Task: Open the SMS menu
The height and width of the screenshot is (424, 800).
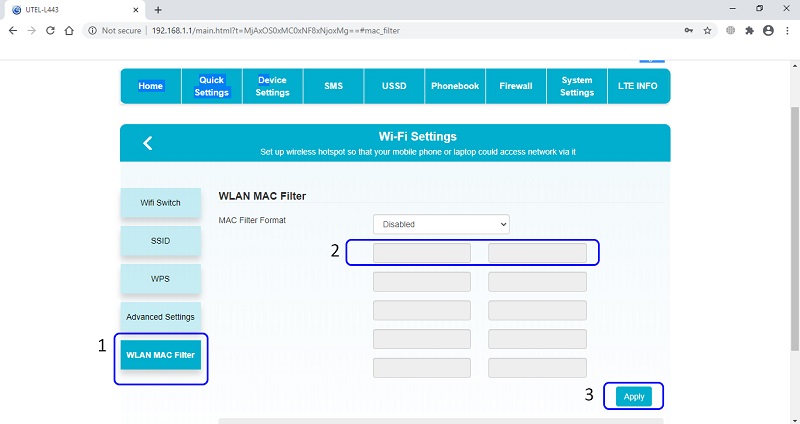Action: 333,86
